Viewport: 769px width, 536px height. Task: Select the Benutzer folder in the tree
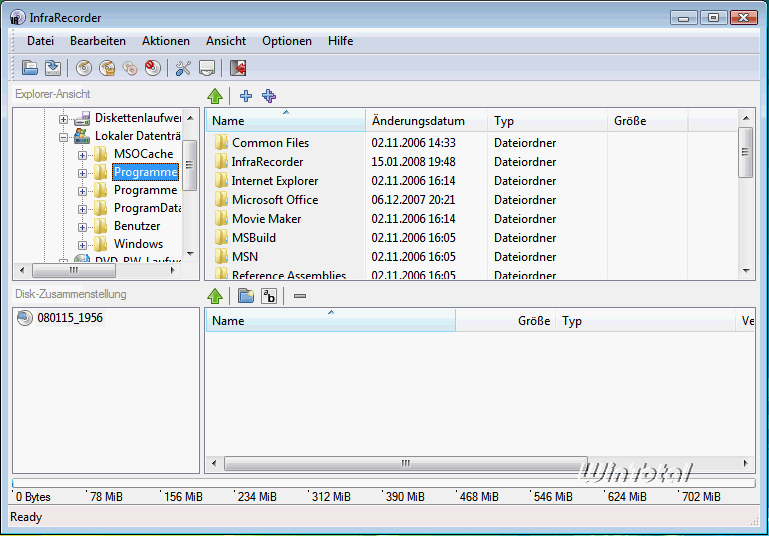137,226
